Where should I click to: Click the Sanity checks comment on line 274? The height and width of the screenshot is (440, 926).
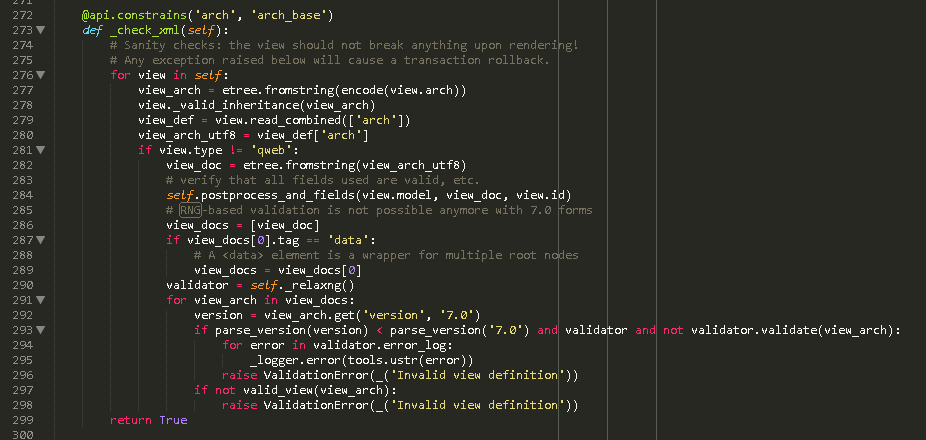pos(344,45)
